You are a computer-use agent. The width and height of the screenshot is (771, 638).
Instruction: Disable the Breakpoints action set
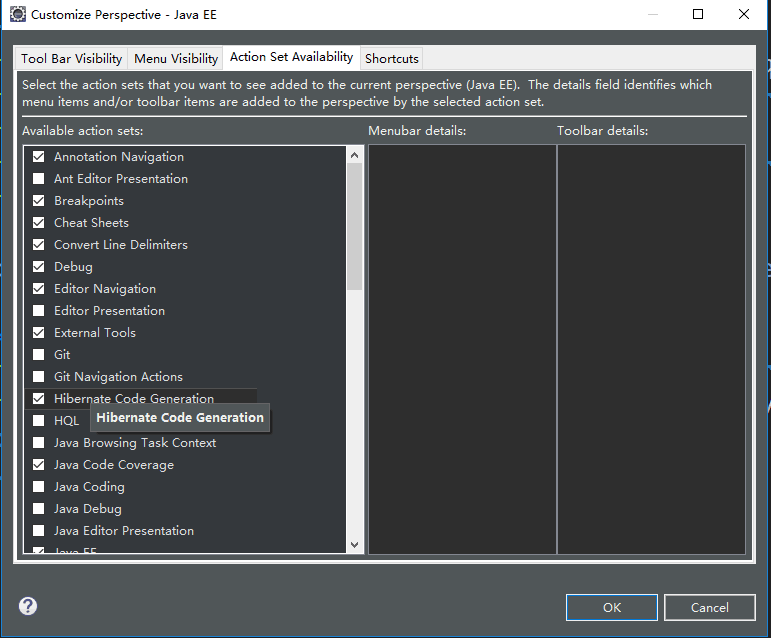tap(39, 201)
